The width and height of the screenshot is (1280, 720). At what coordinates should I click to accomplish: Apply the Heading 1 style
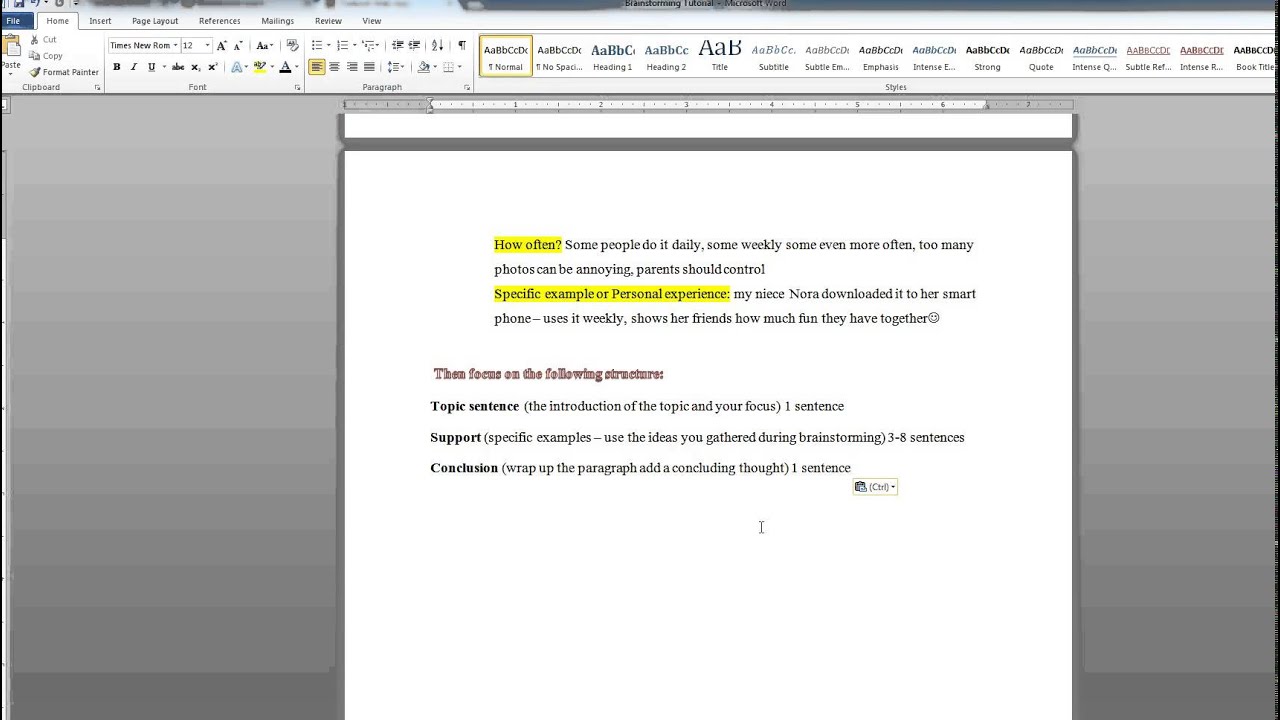(x=613, y=56)
